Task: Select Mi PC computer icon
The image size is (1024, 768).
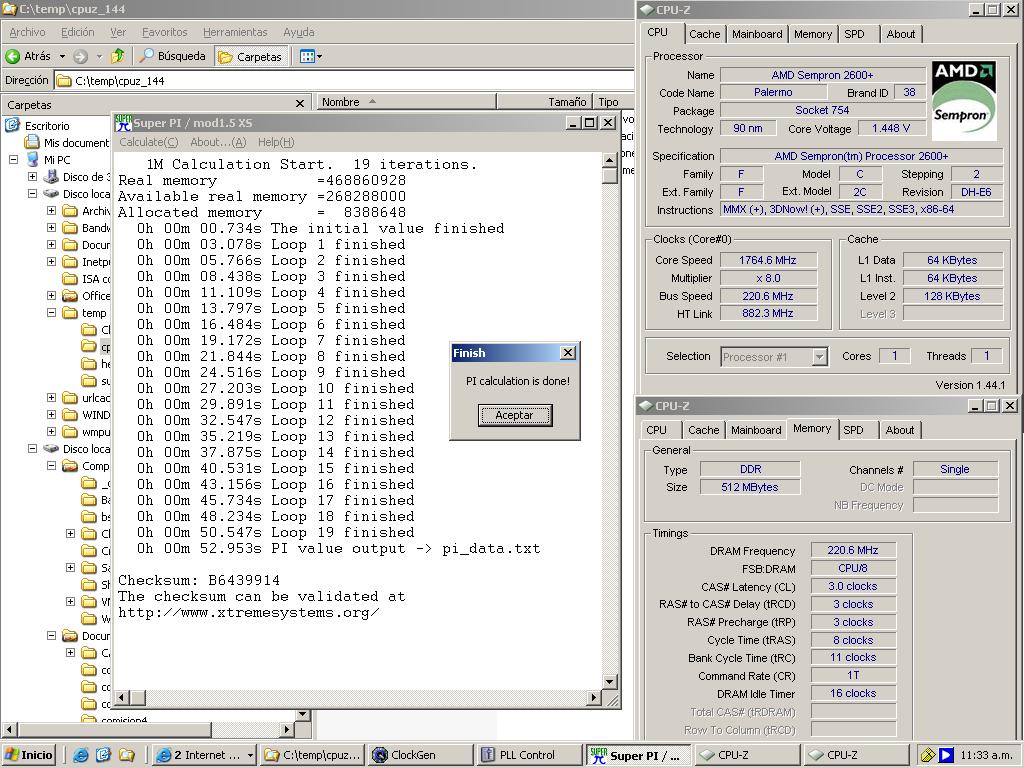Action: [x=33, y=159]
